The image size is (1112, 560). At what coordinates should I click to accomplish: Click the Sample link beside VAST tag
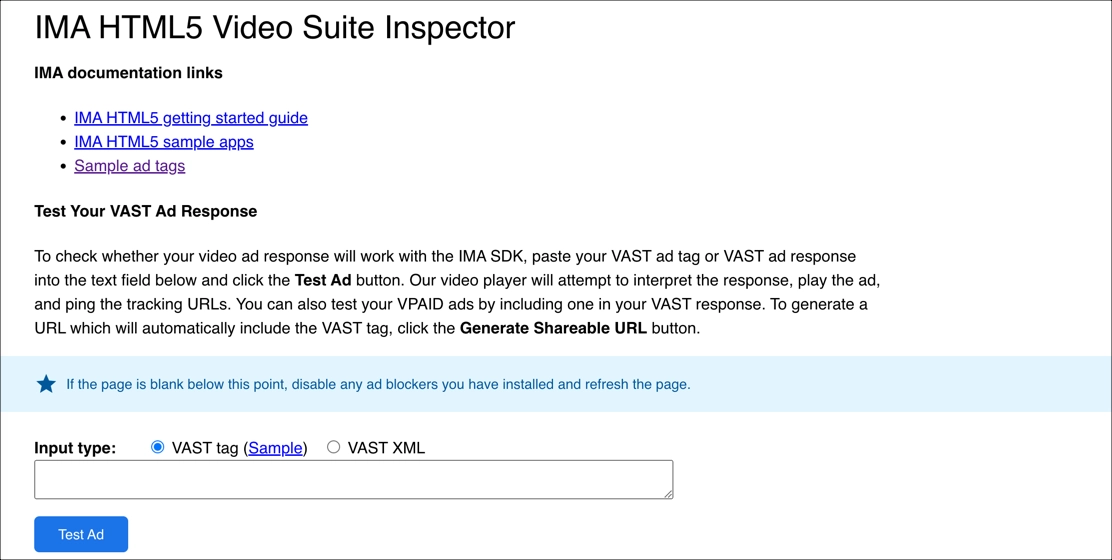click(275, 448)
